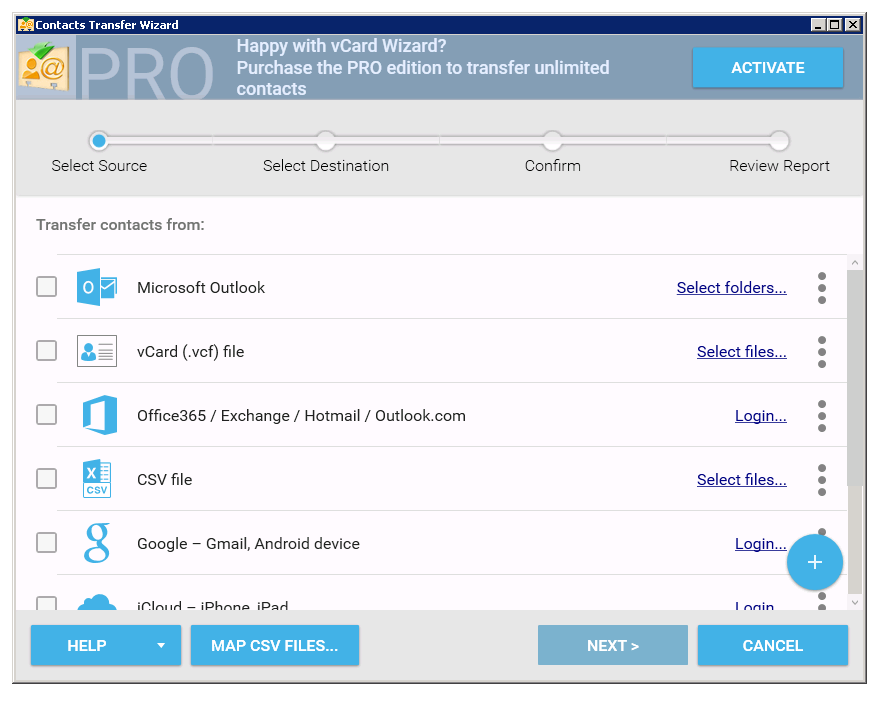This screenshot has height=707, width=893.
Task: Click the Confirm progress step circle
Action: 552,141
